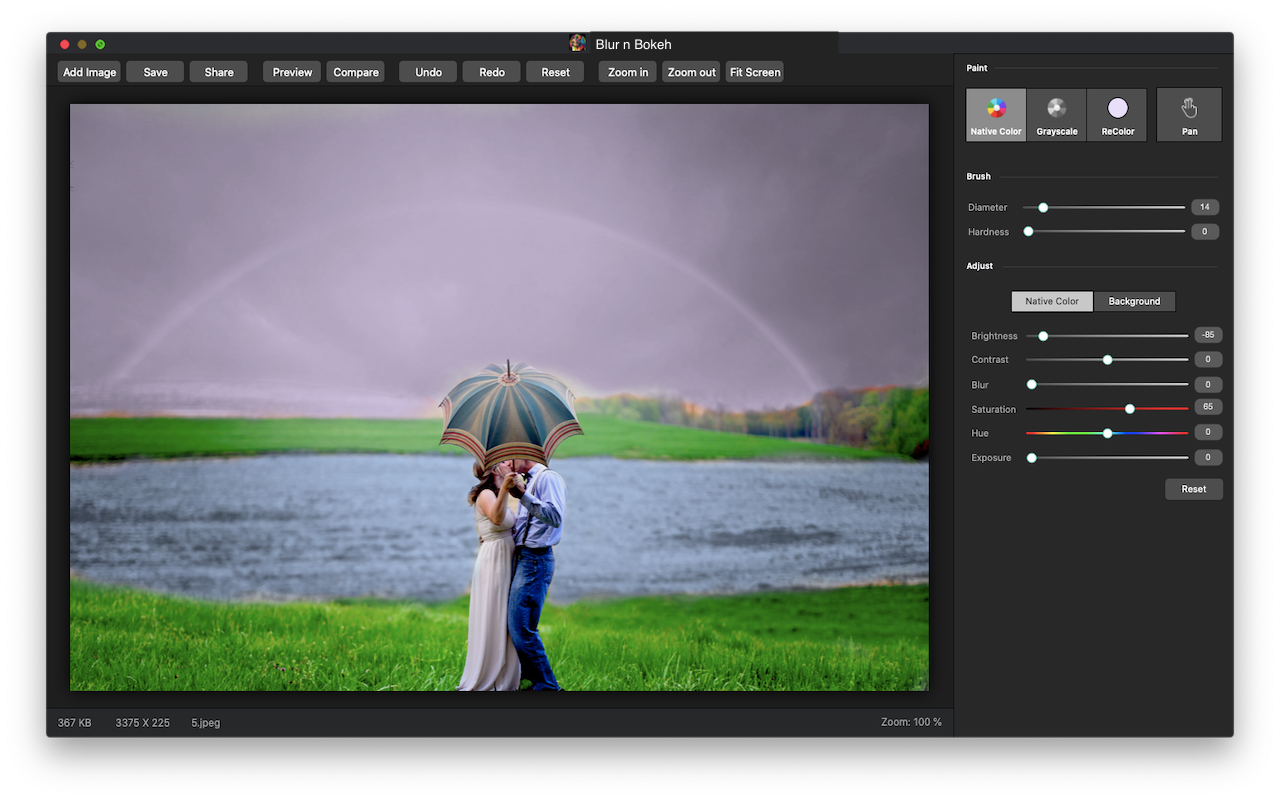Save the edited image
The width and height of the screenshot is (1280, 800).
coord(155,72)
